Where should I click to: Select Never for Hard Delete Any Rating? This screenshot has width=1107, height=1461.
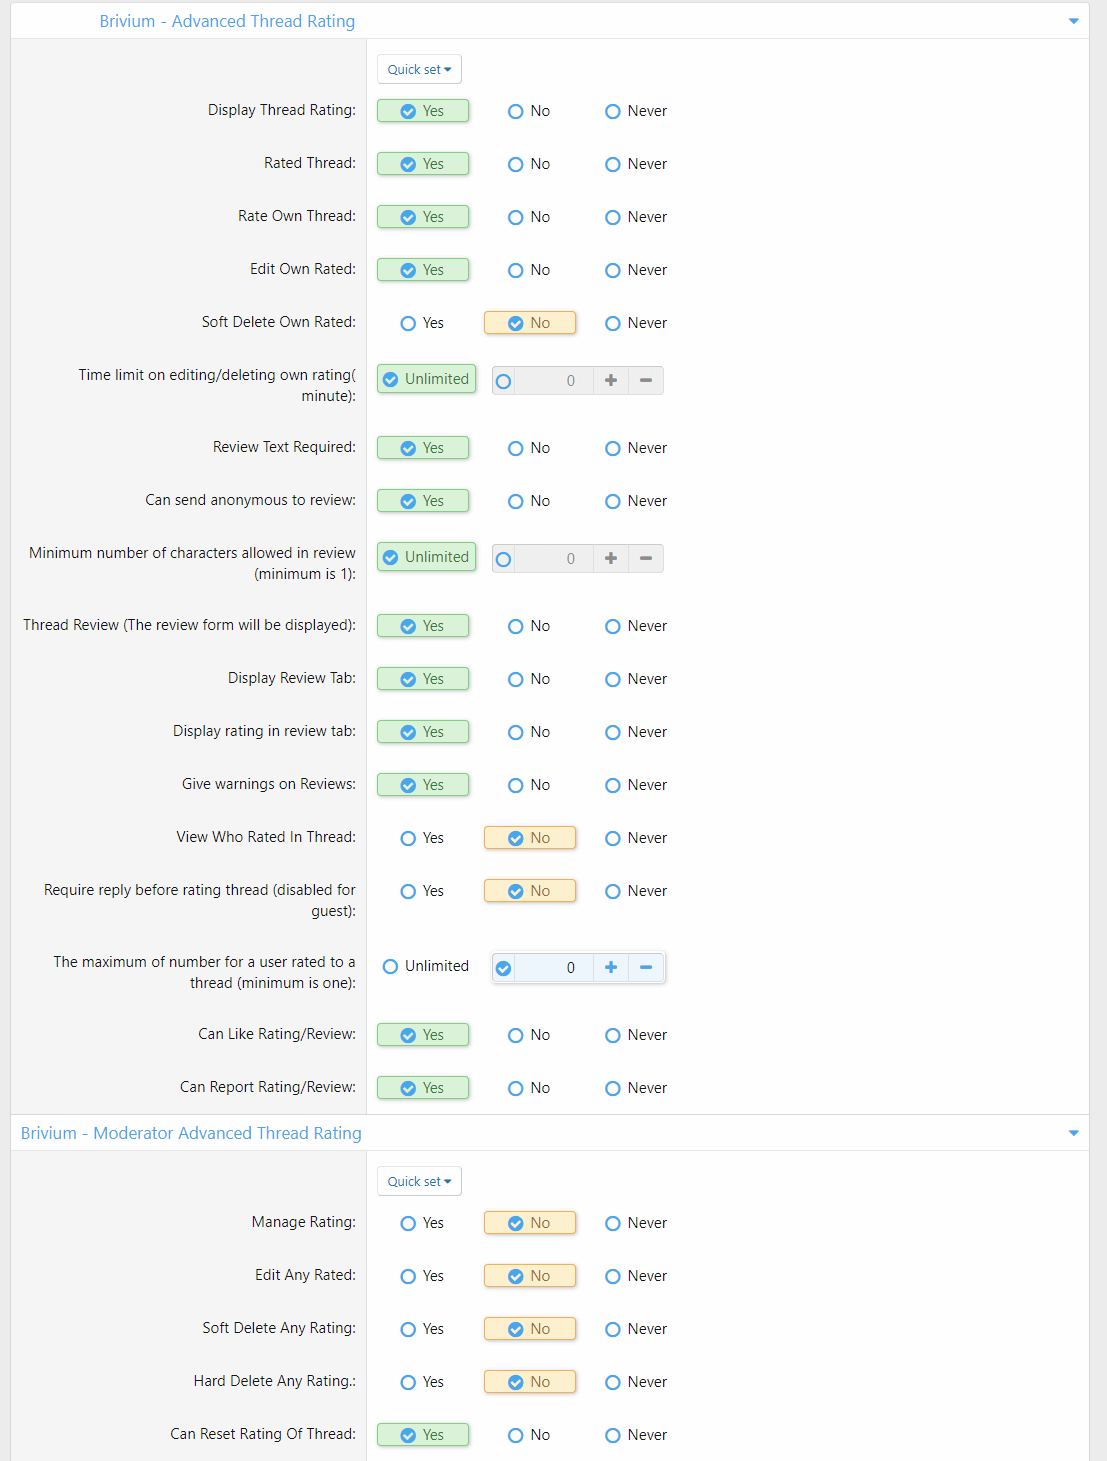pyautogui.click(x=635, y=1382)
